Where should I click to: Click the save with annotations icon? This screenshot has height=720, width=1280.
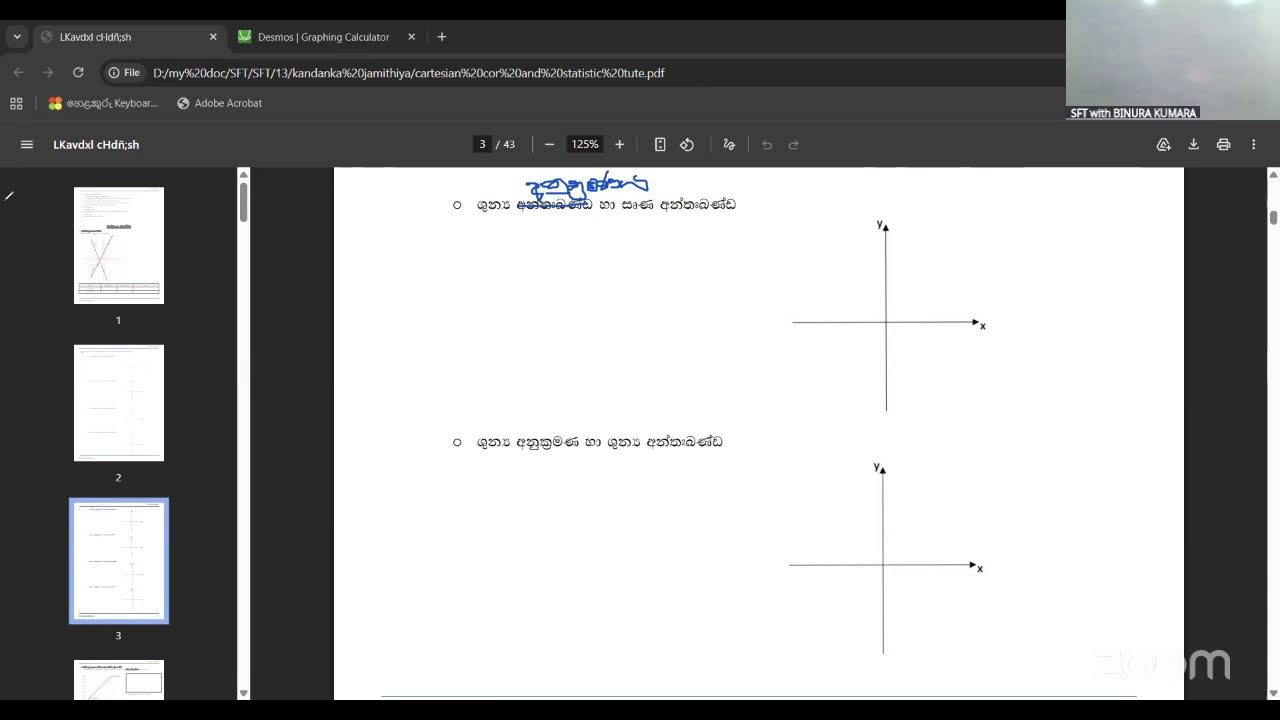1163,145
